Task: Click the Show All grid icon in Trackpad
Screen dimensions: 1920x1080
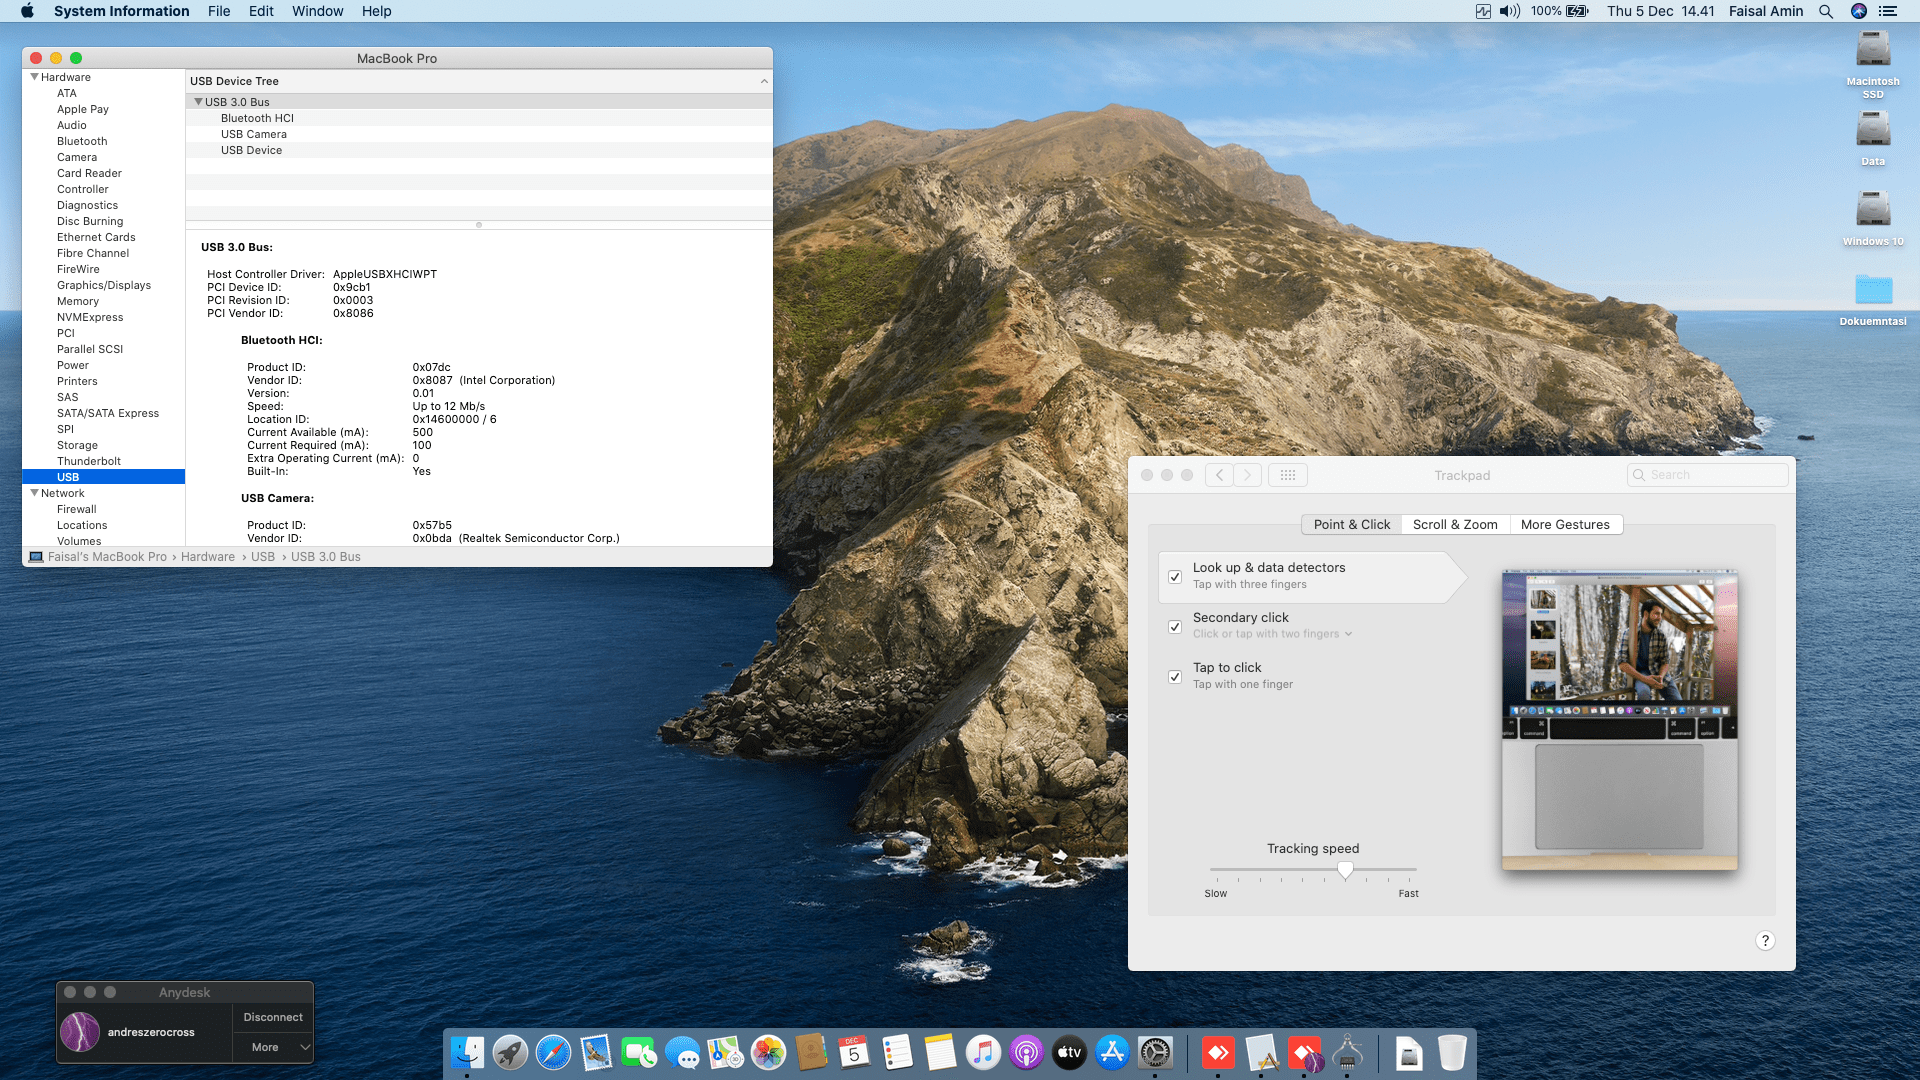Action: click(1288, 475)
